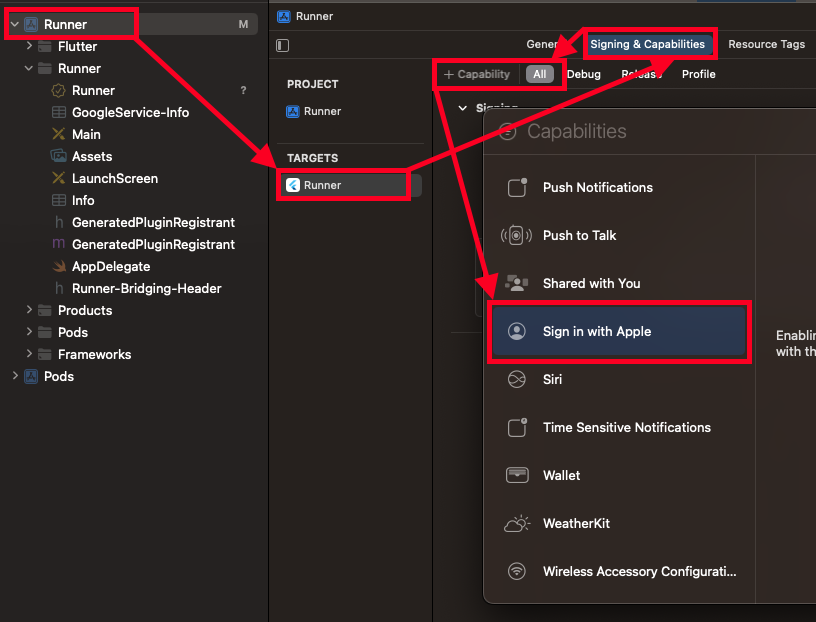
Task: Click the Shared with You capability icon
Action: click(516, 283)
